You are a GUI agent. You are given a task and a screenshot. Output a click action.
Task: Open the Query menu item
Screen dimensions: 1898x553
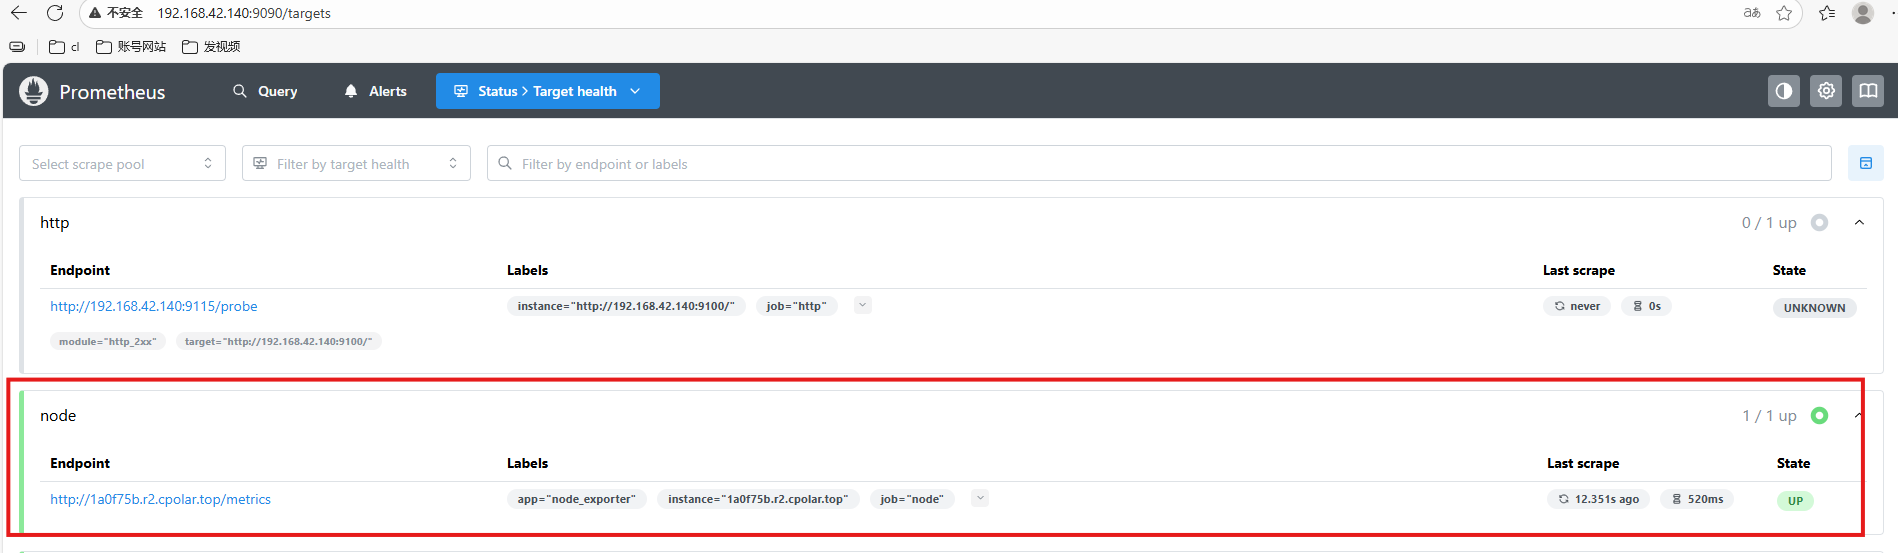265,91
